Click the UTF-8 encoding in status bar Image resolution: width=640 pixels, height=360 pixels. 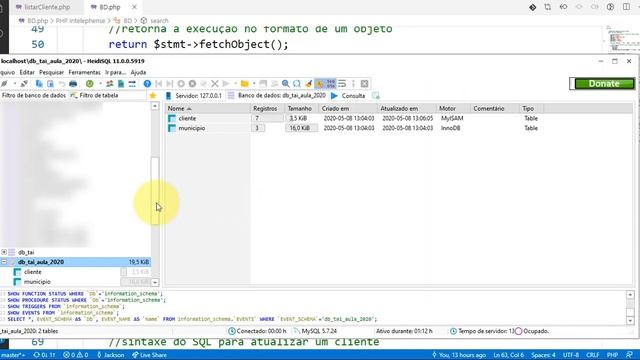(571, 355)
